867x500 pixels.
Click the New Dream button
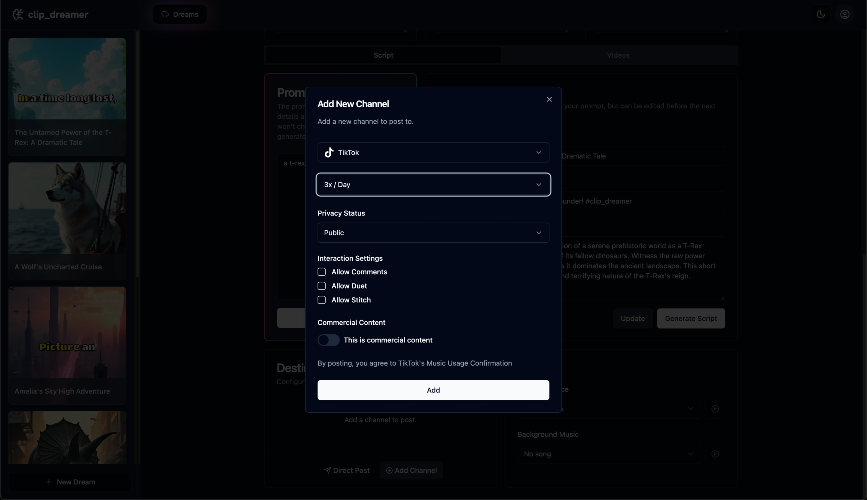tap(70, 482)
